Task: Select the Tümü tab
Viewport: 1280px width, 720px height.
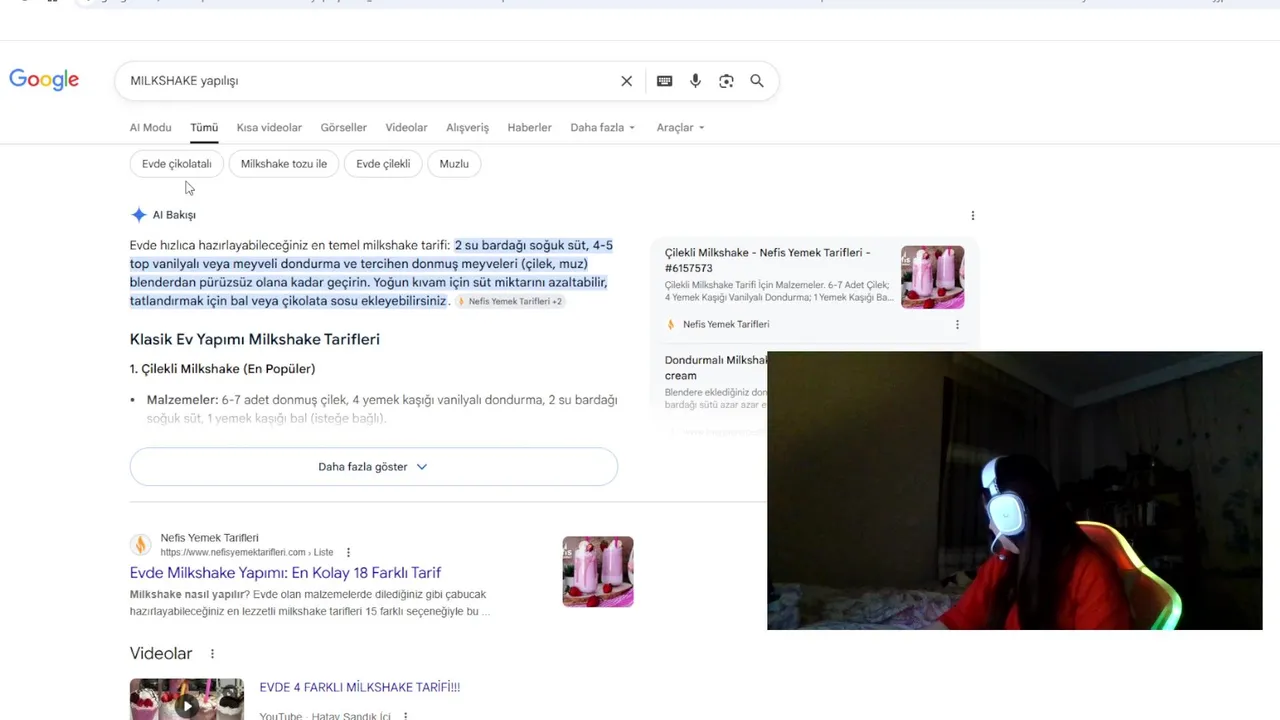Action: point(204,128)
